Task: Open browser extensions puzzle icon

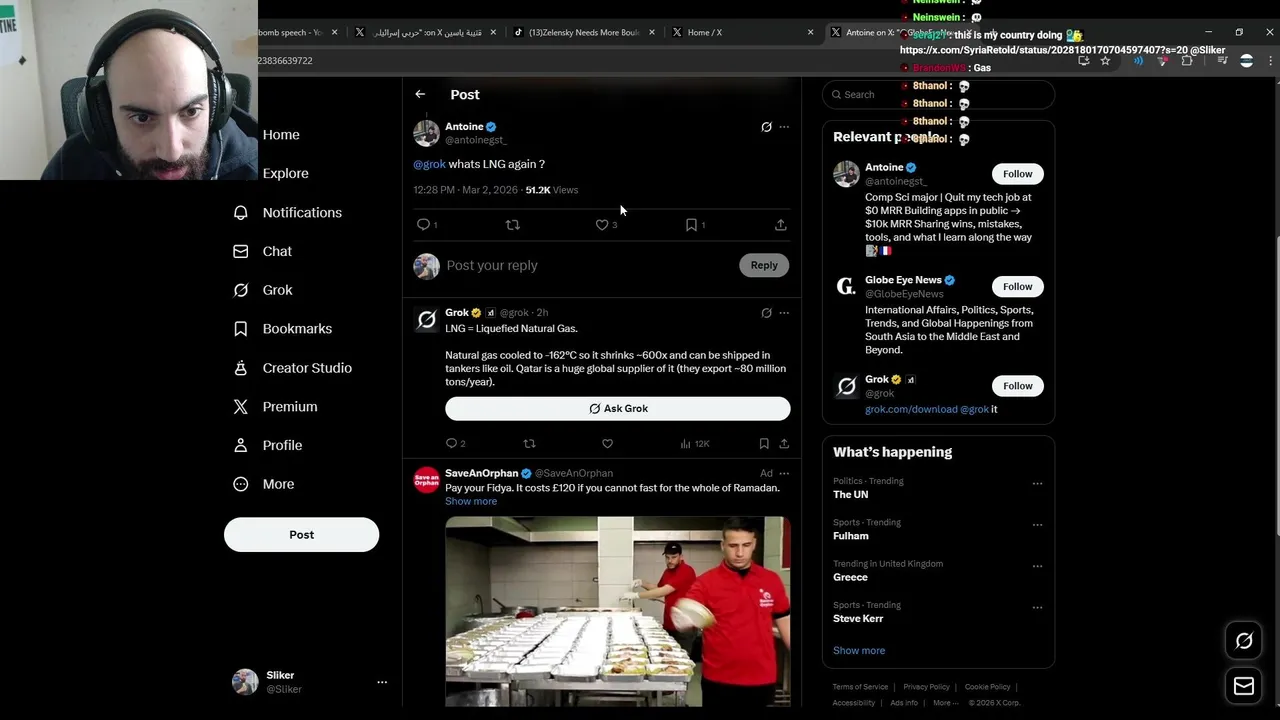Action: point(1187,61)
